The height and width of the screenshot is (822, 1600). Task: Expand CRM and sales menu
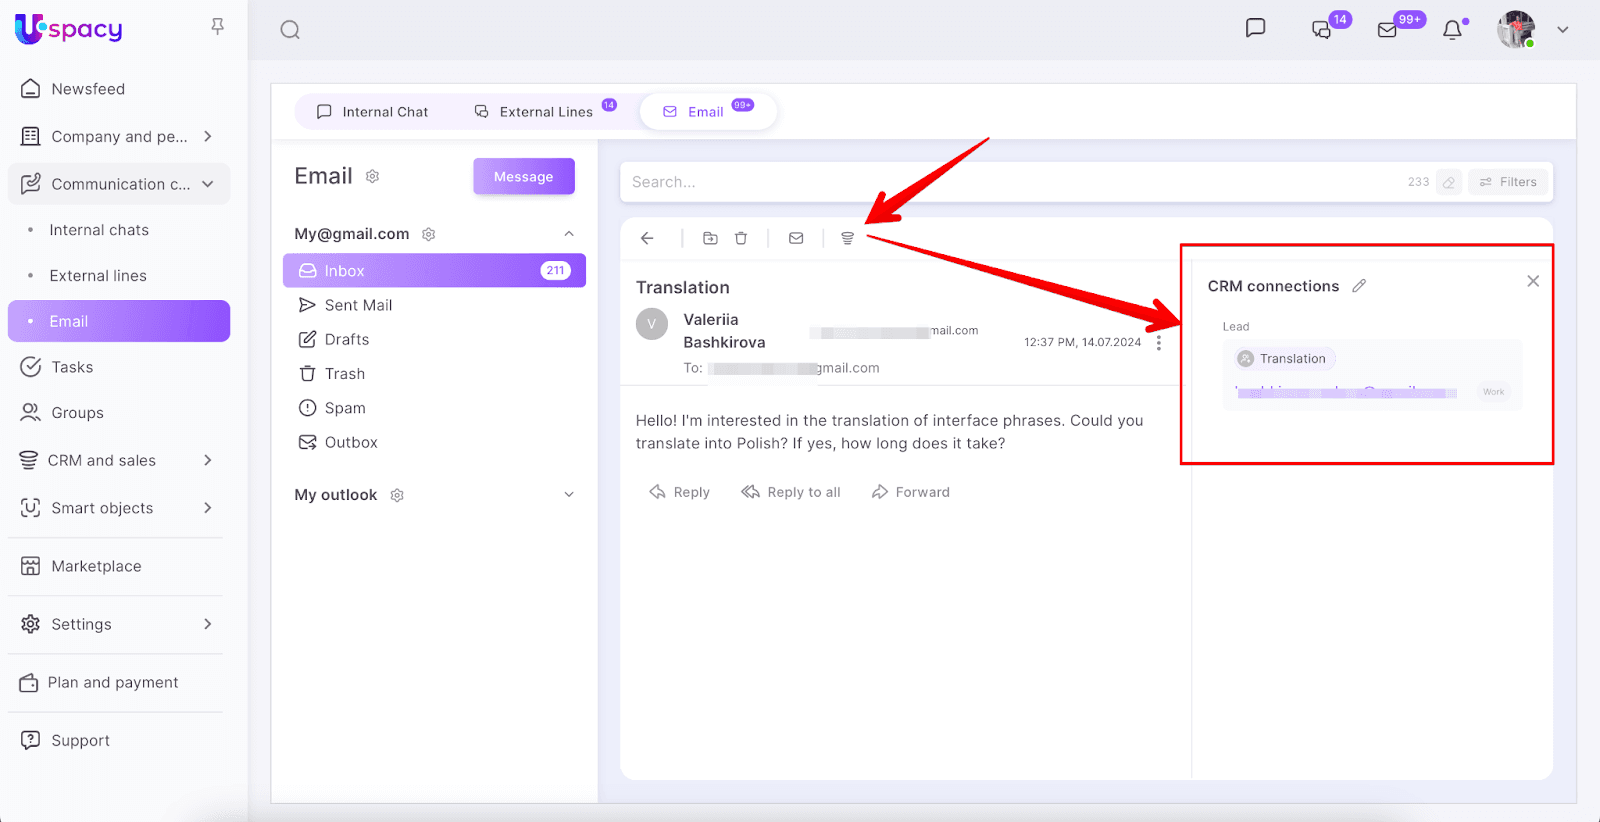click(x=208, y=460)
